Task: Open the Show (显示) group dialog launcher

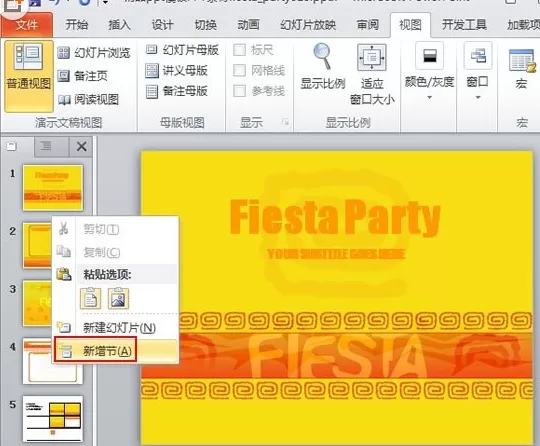Action: pyautogui.click(x=285, y=122)
